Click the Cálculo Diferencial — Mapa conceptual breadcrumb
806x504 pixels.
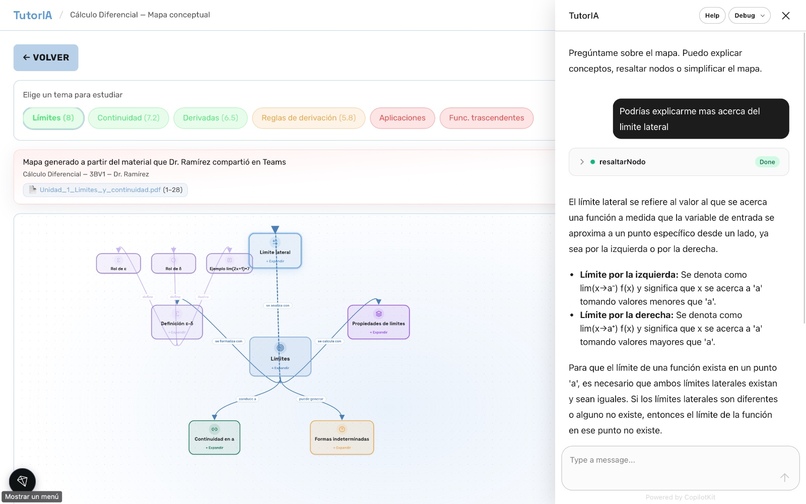pos(140,15)
